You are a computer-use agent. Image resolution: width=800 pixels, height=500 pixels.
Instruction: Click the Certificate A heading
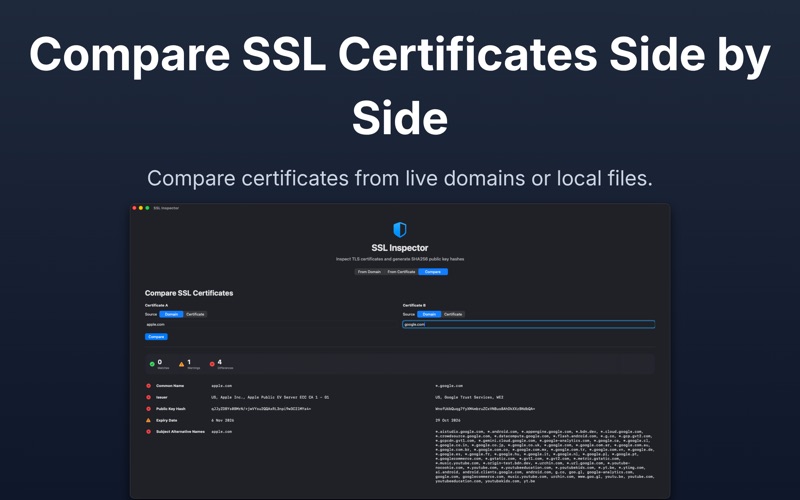click(156, 305)
